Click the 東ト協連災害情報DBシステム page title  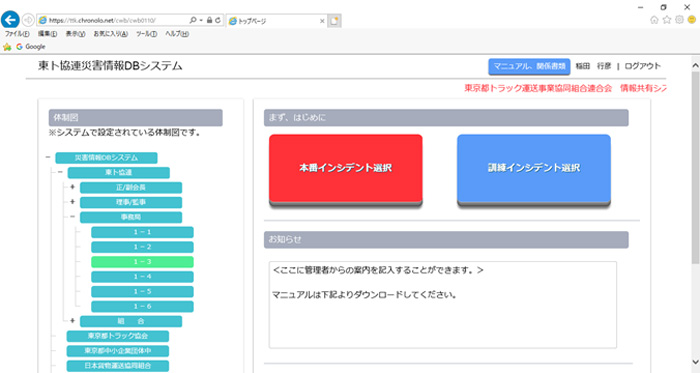tap(110, 66)
